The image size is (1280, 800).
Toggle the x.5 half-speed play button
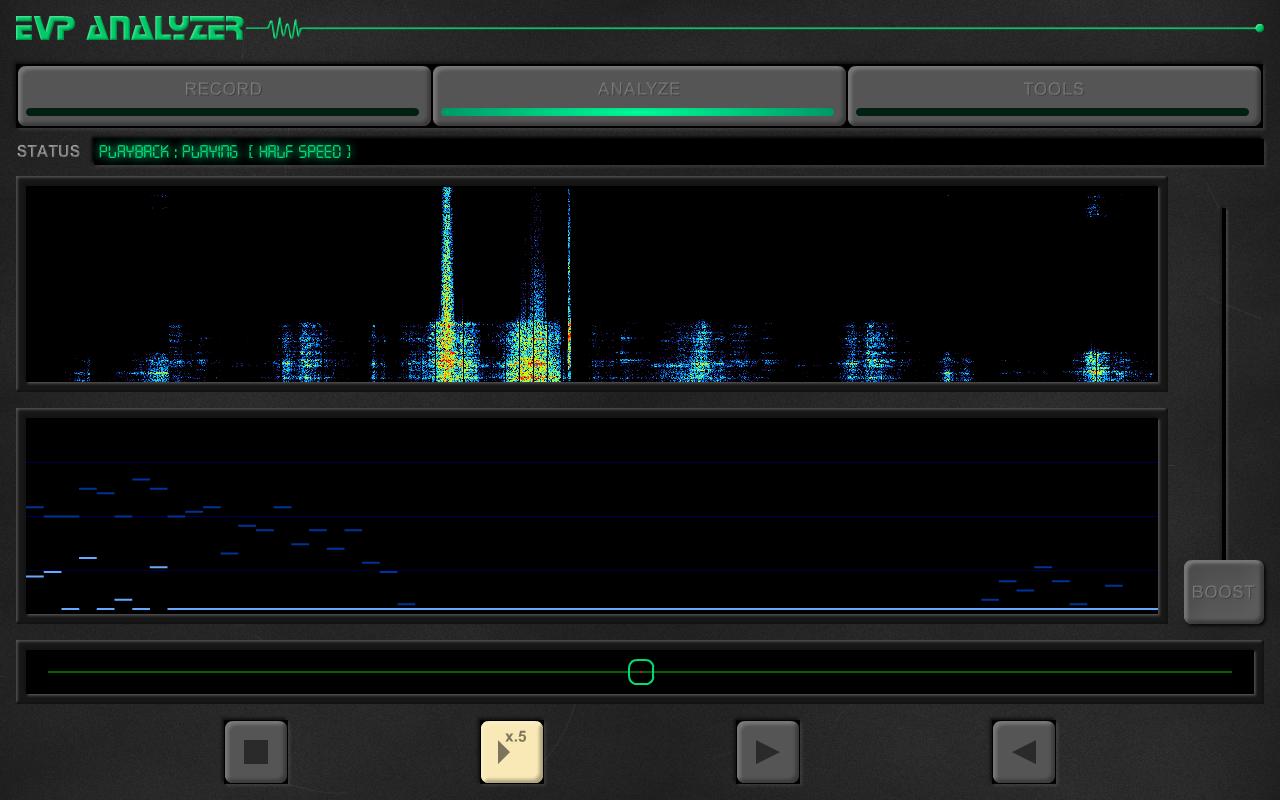coord(512,752)
